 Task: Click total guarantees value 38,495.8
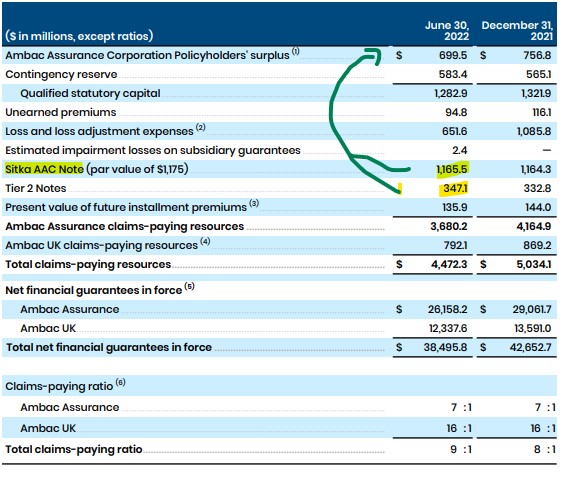pyautogui.click(x=445, y=347)
